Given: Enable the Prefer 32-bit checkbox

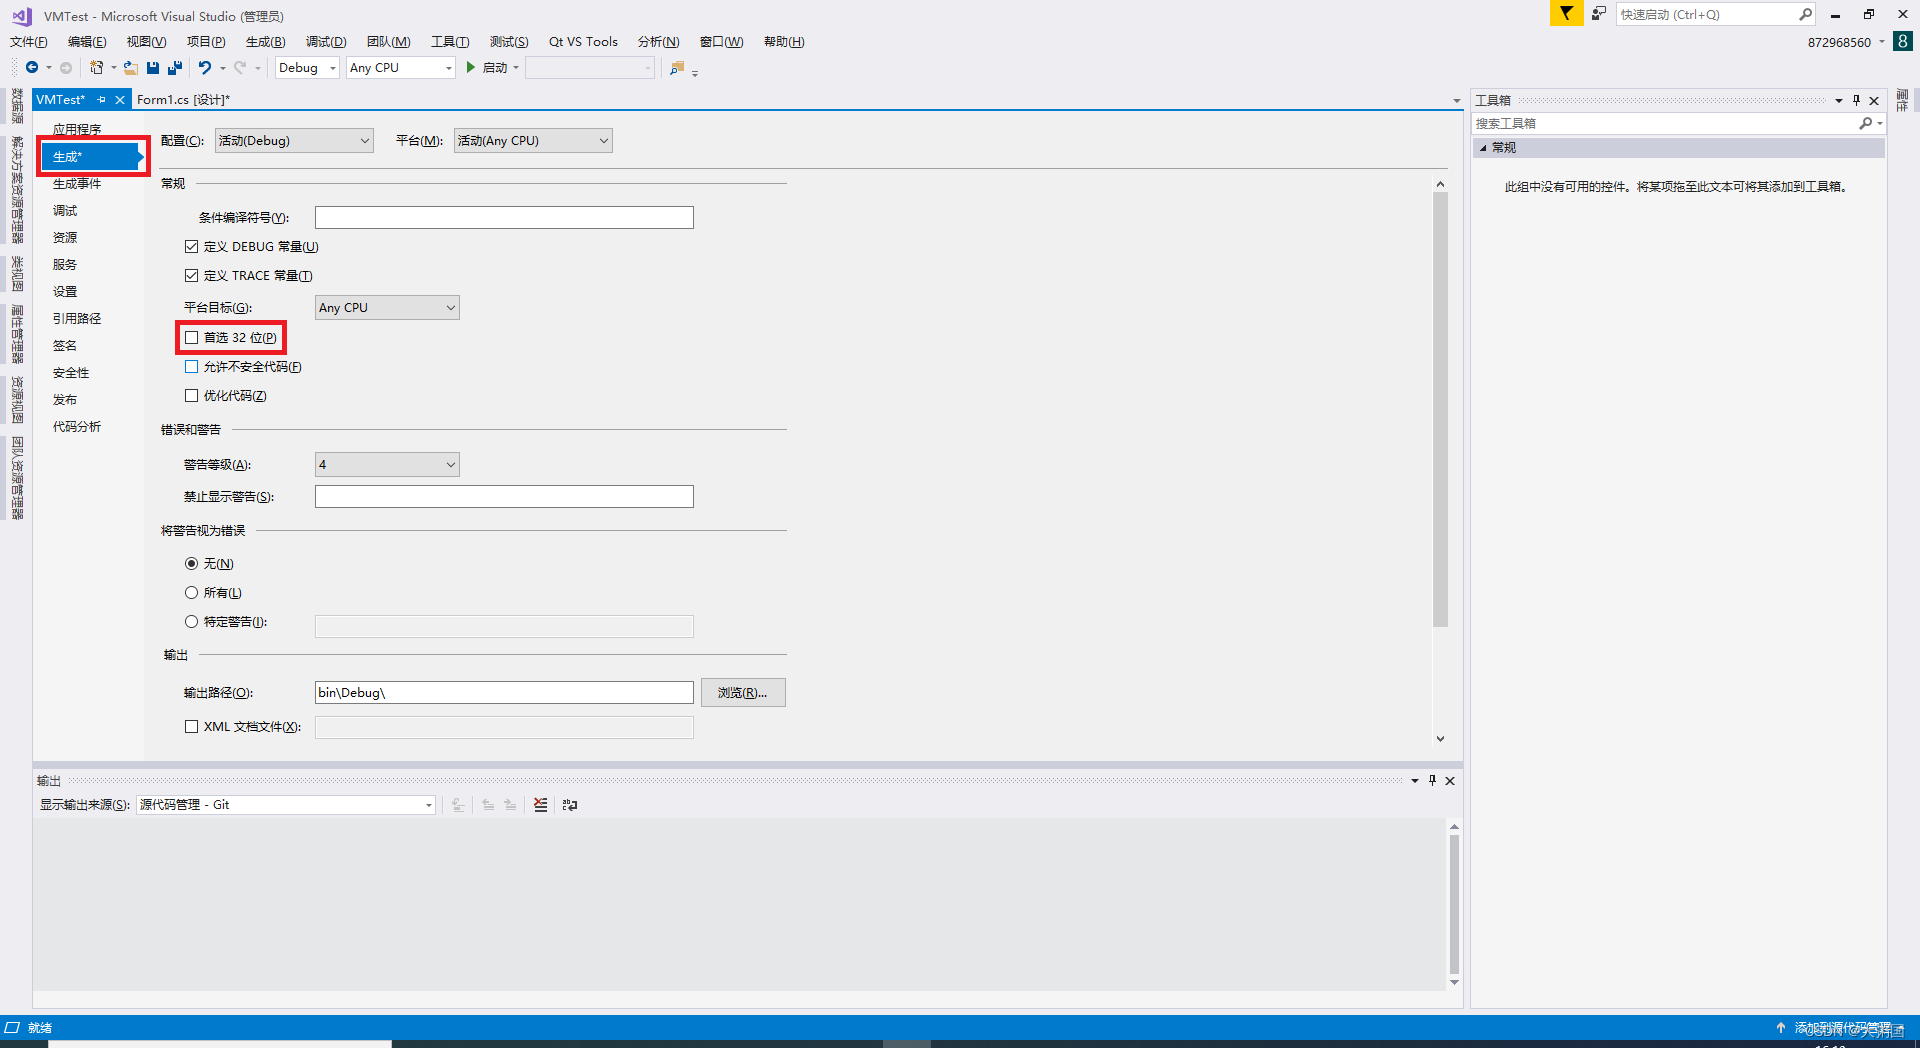Looking at the screenshot, I should pos(191,337).
